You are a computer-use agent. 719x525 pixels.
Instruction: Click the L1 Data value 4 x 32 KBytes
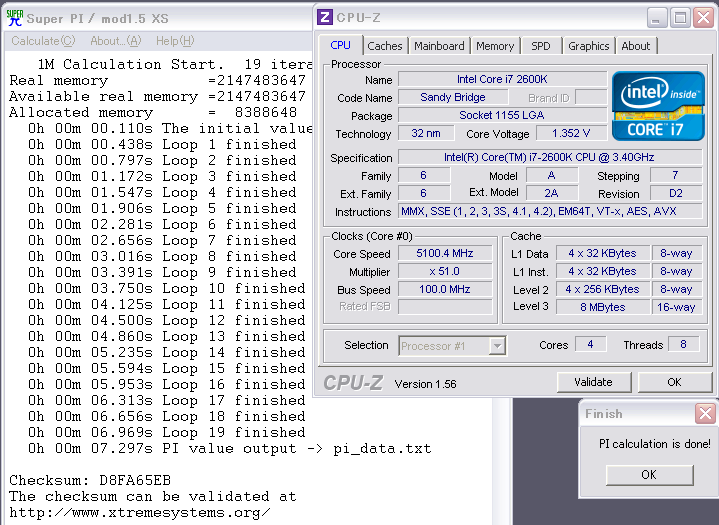click(603, 253)
